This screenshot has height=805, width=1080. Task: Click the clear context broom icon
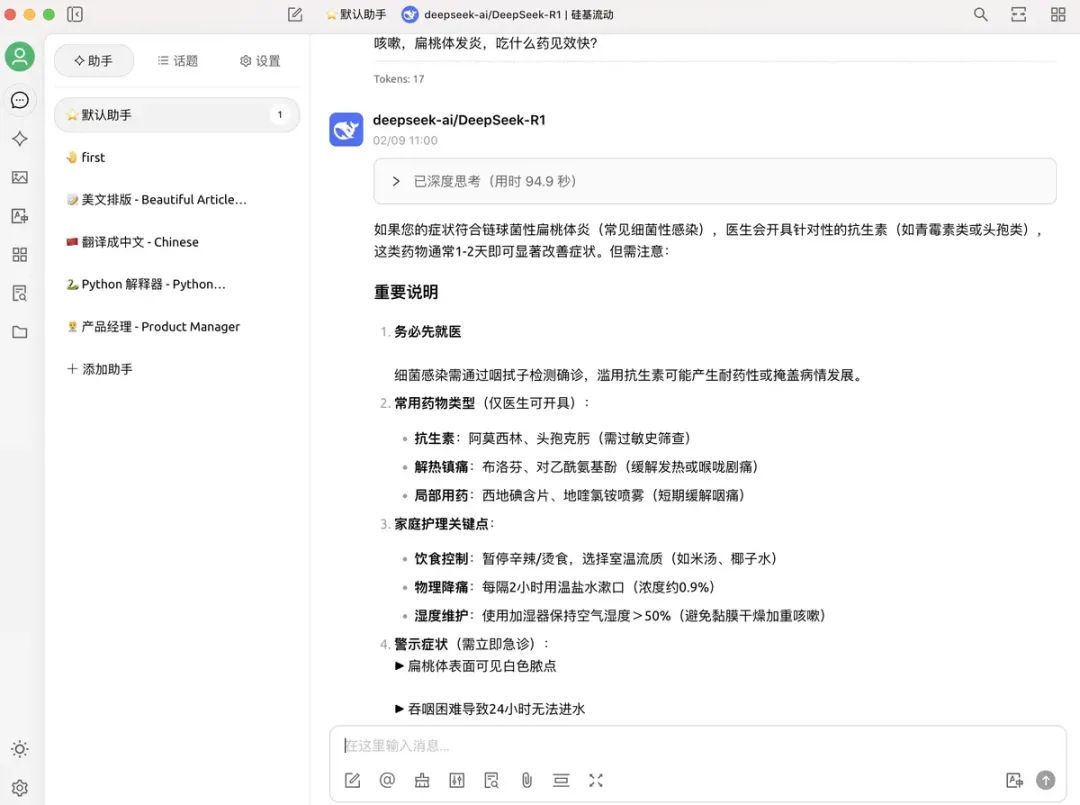pyautogui.click(x=421, y=780)
